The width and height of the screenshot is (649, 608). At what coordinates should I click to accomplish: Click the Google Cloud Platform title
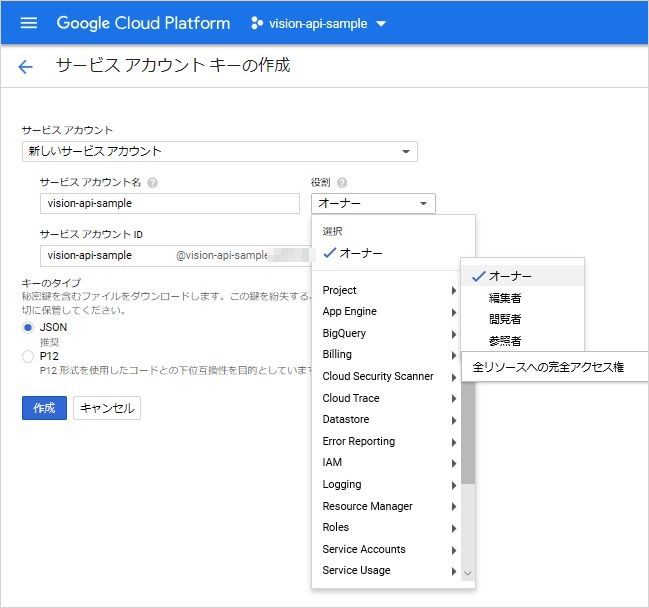143,23
